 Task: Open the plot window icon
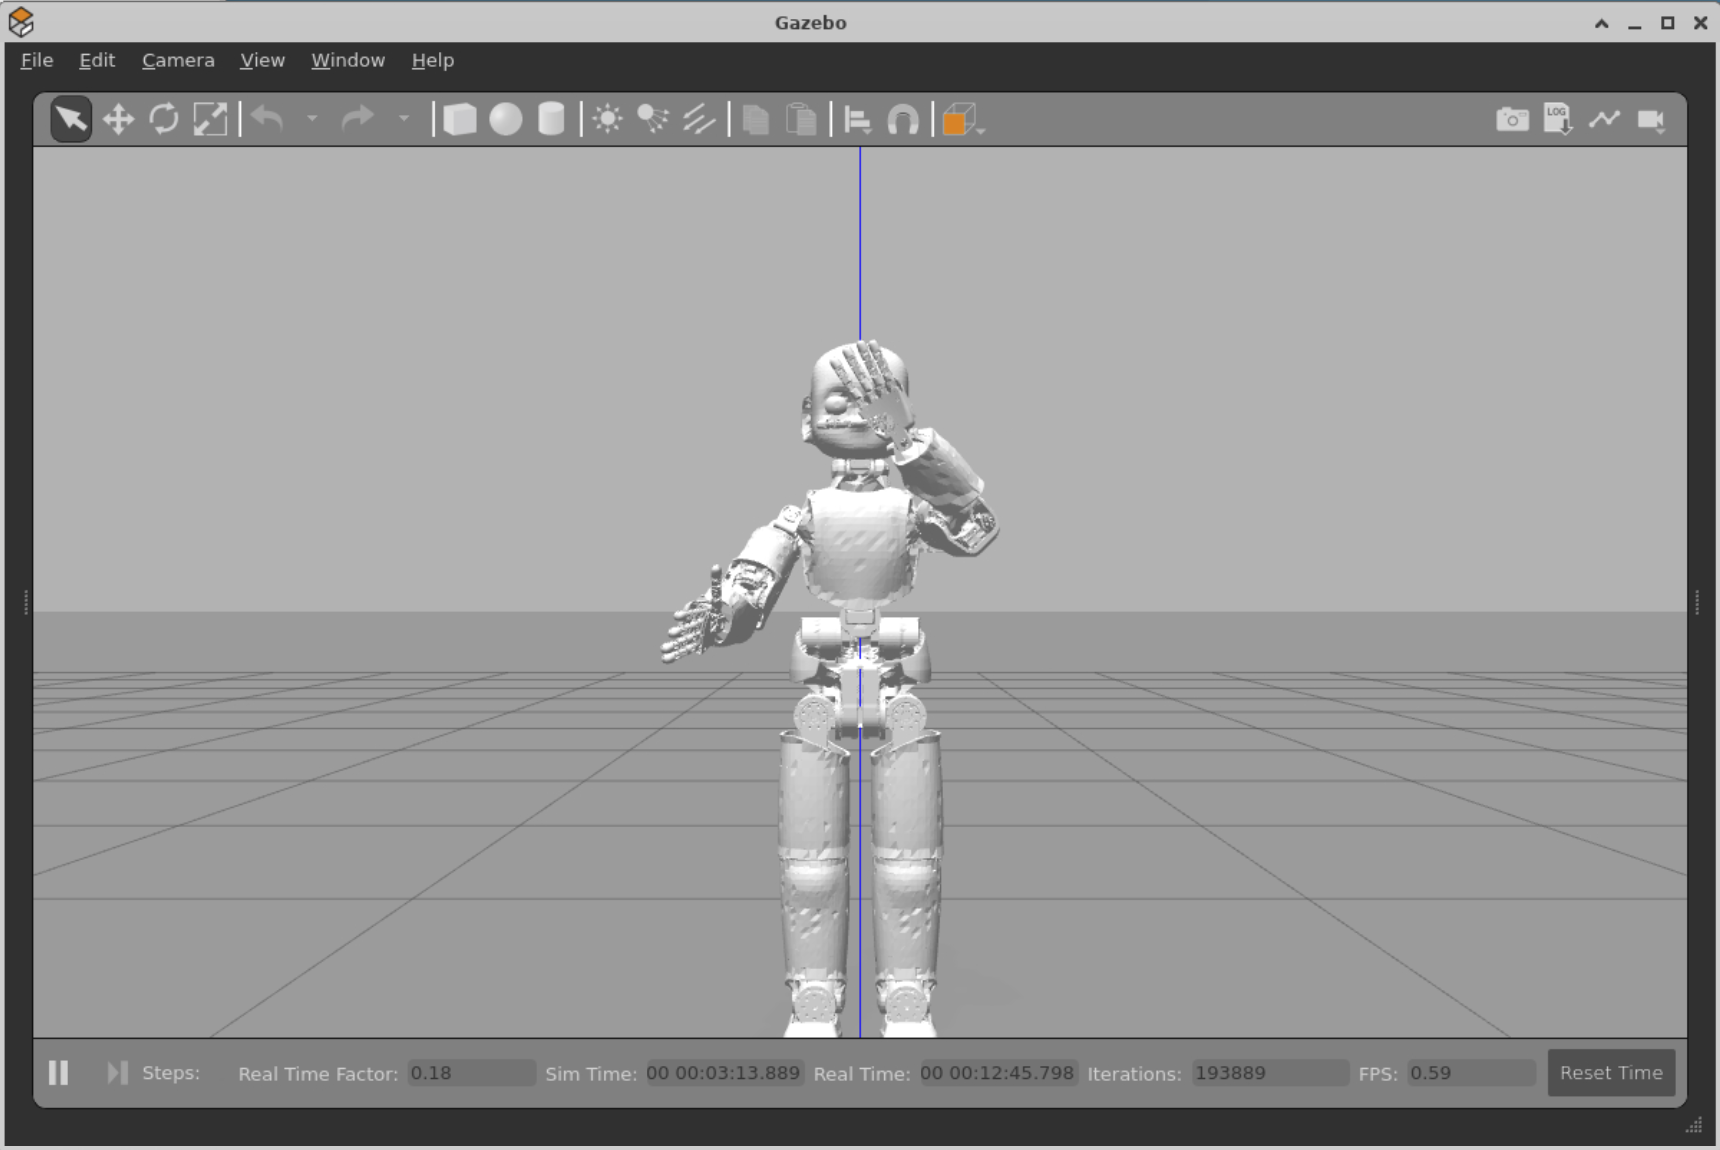pos(1604,120)
